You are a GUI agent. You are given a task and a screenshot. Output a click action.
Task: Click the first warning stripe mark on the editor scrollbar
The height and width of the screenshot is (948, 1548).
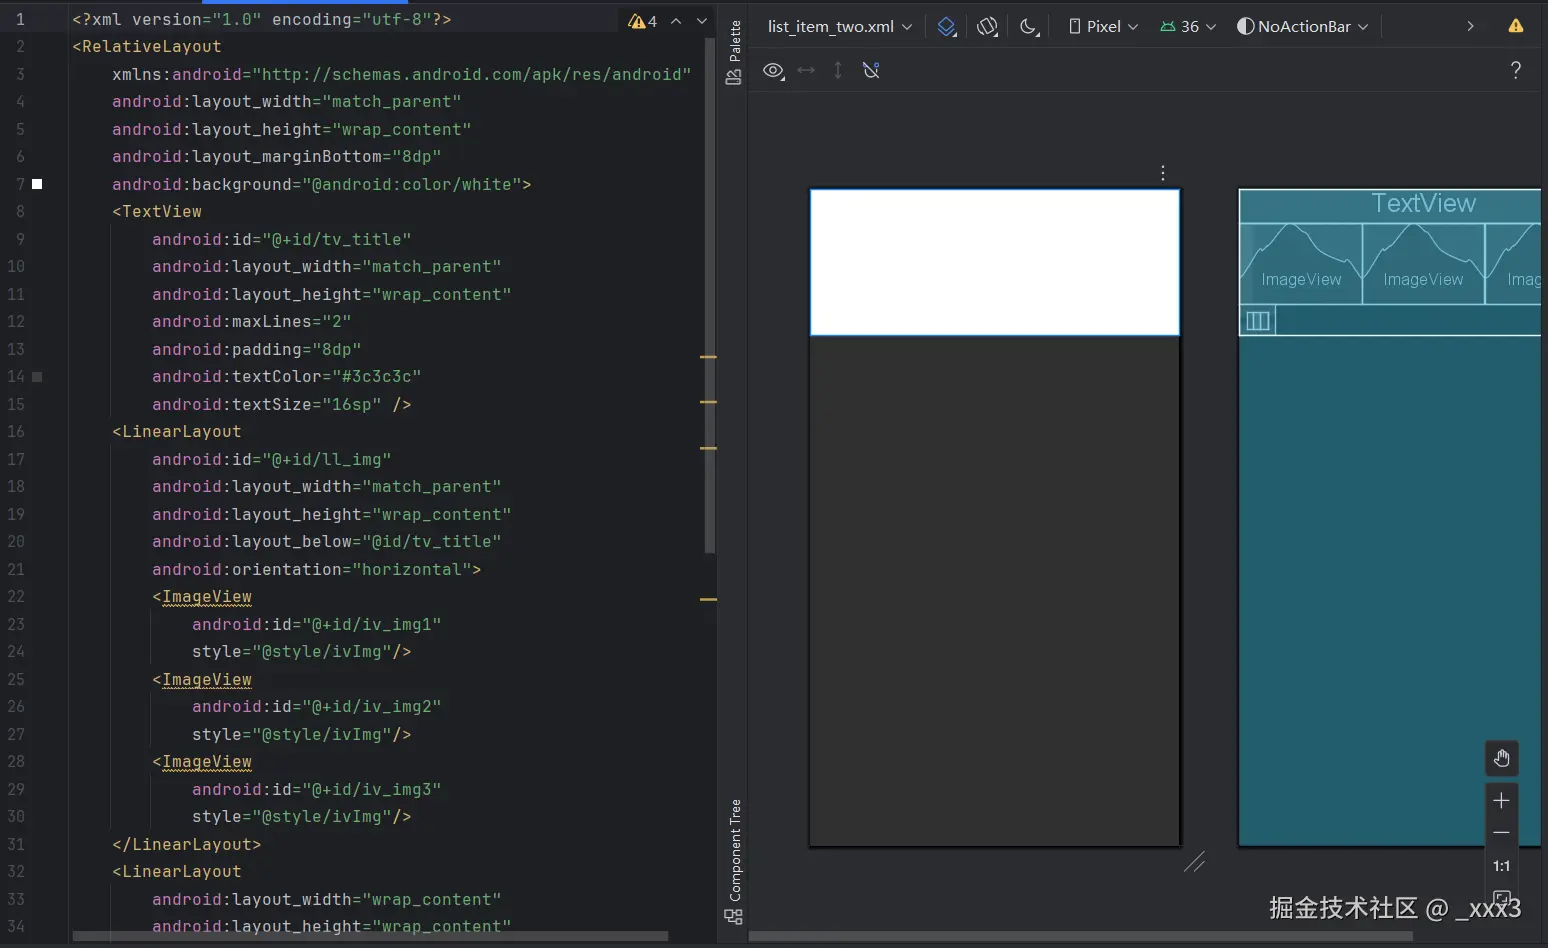708,357
